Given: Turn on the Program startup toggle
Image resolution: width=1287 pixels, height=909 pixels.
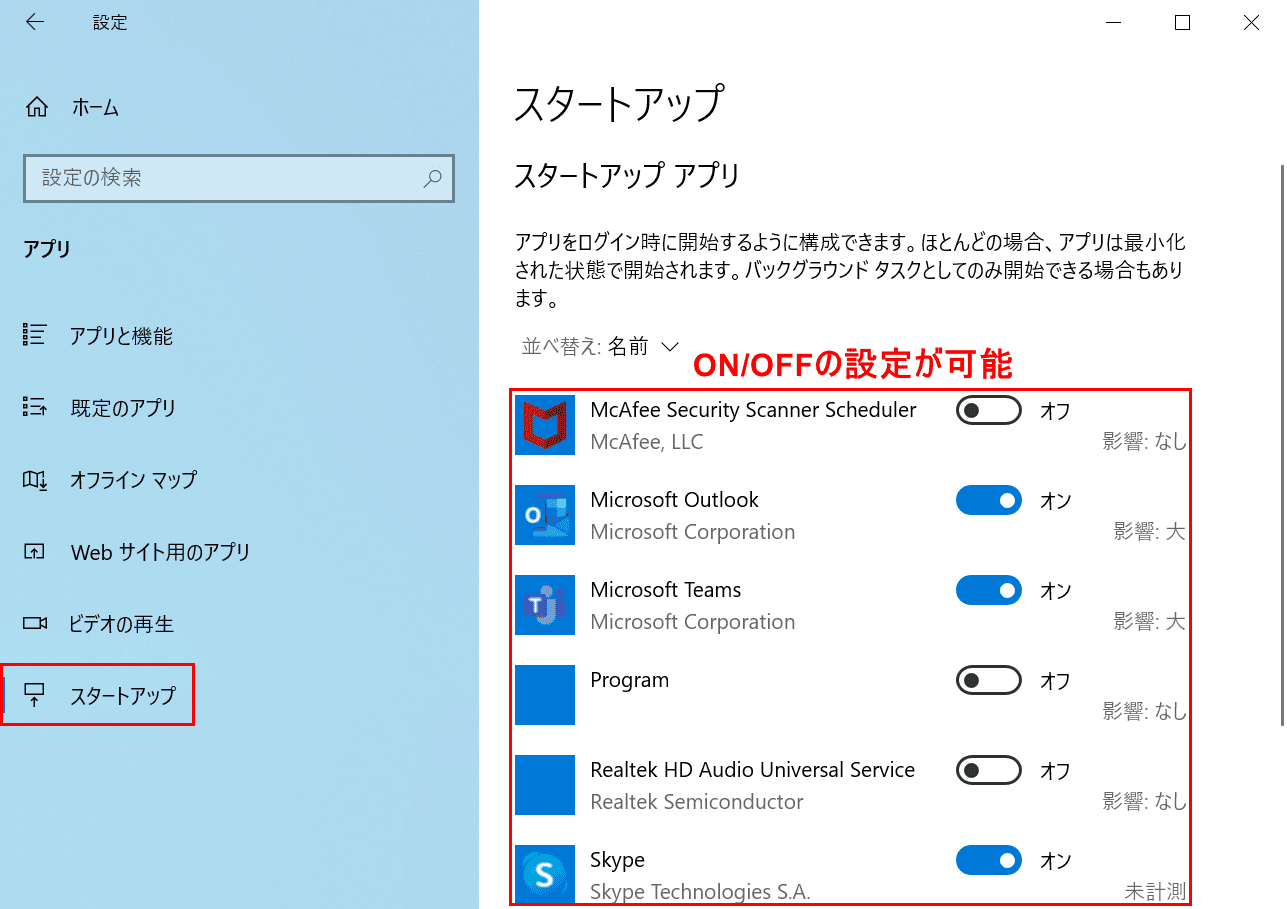Looking at the screenshot, I should tap(988, 681).
